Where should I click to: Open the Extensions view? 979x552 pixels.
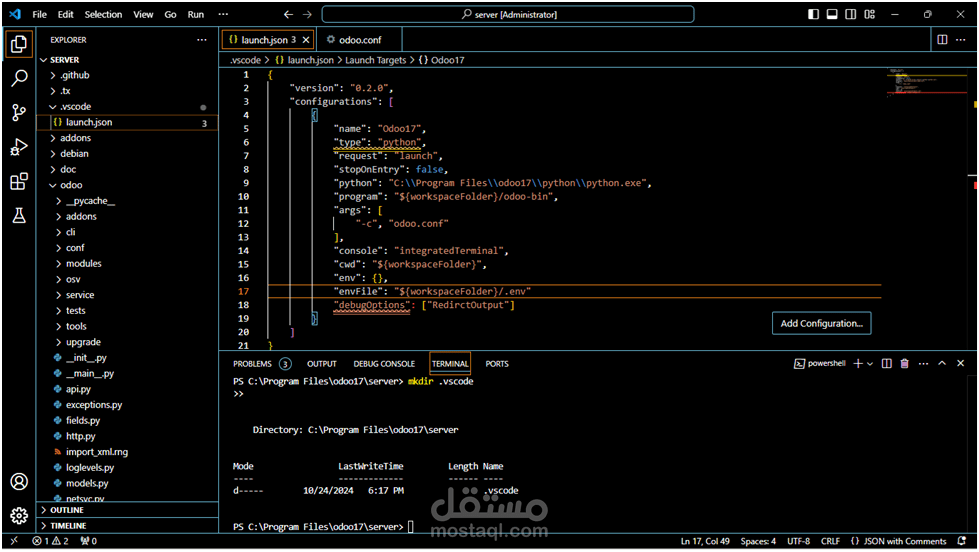19,181
